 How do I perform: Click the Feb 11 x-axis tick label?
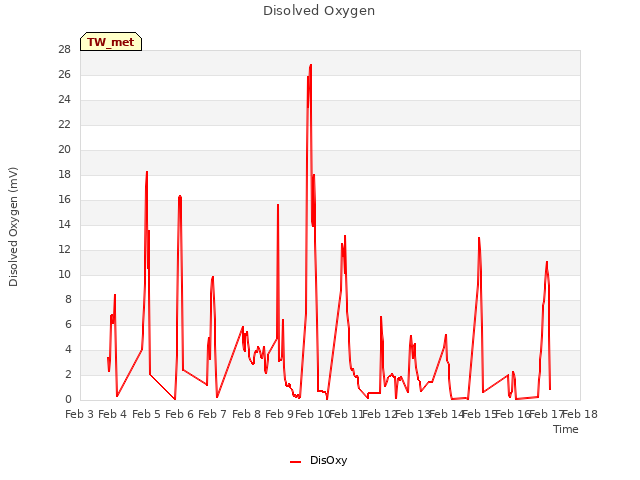click(346, 414)
